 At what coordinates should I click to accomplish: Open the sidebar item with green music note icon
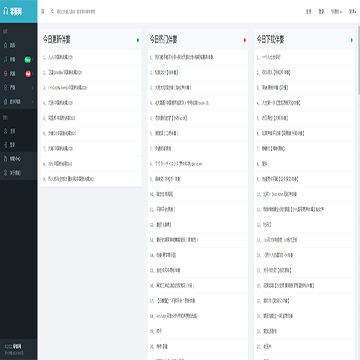(x=19, y=59)
